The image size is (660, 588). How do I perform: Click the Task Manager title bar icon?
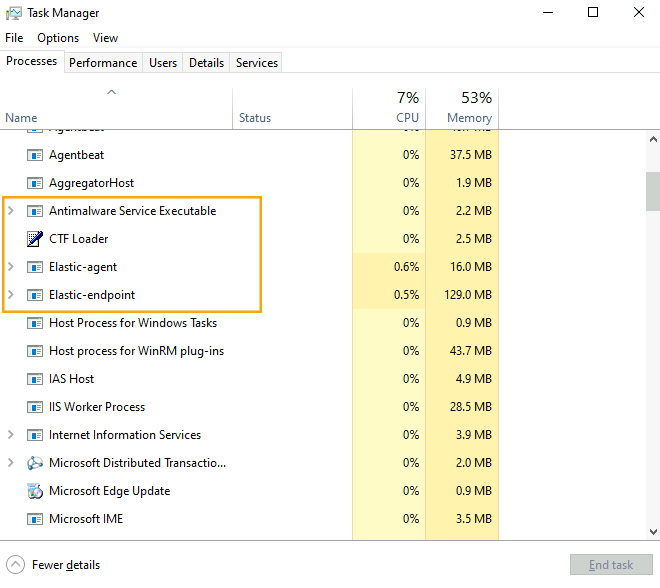13,13
